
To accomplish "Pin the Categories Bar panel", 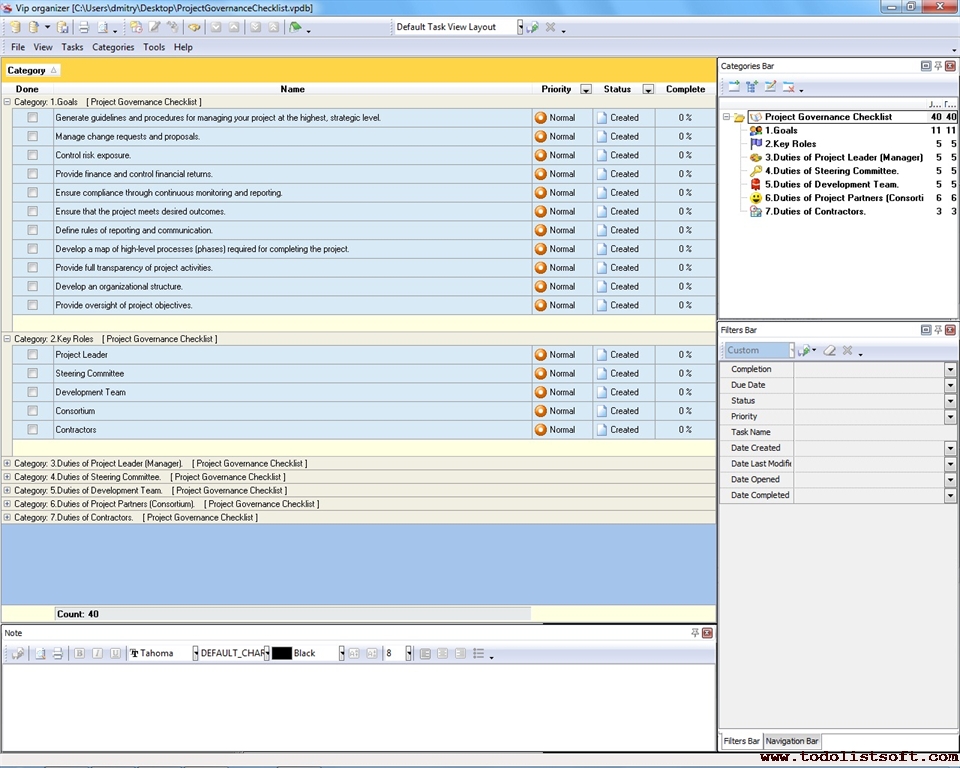I will 938,66.
